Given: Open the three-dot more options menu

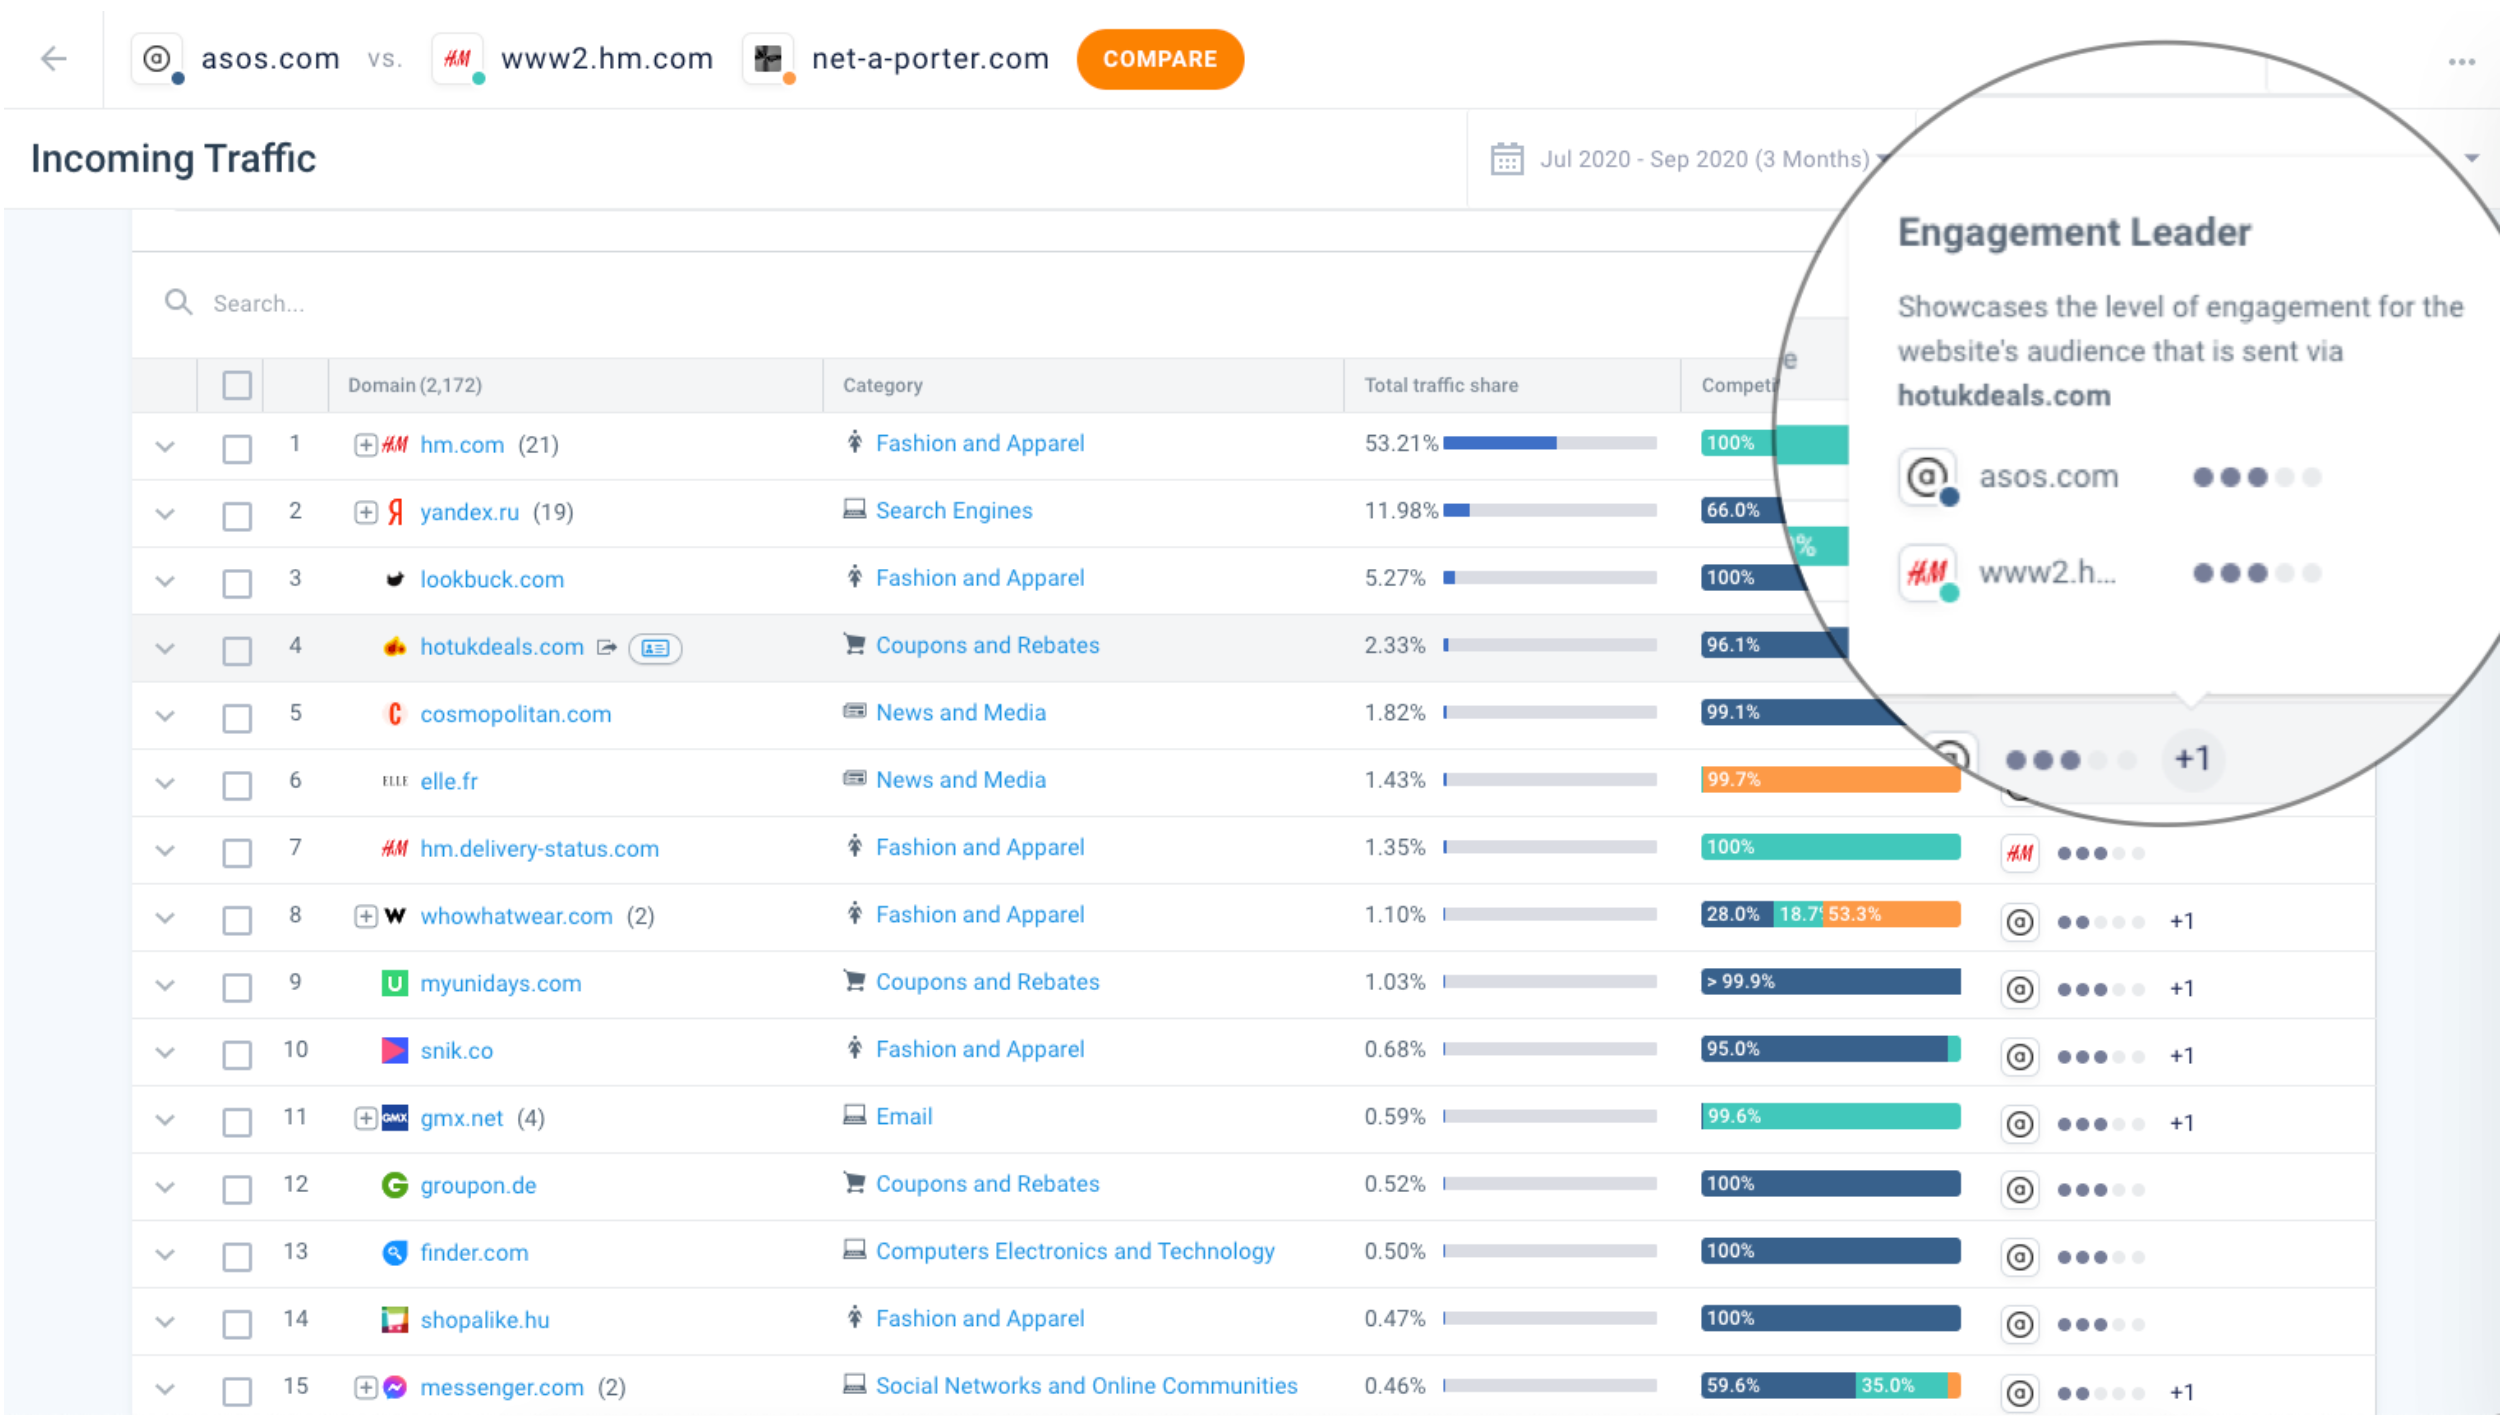Looking at the screenshot, I should tap(2461, 62).
